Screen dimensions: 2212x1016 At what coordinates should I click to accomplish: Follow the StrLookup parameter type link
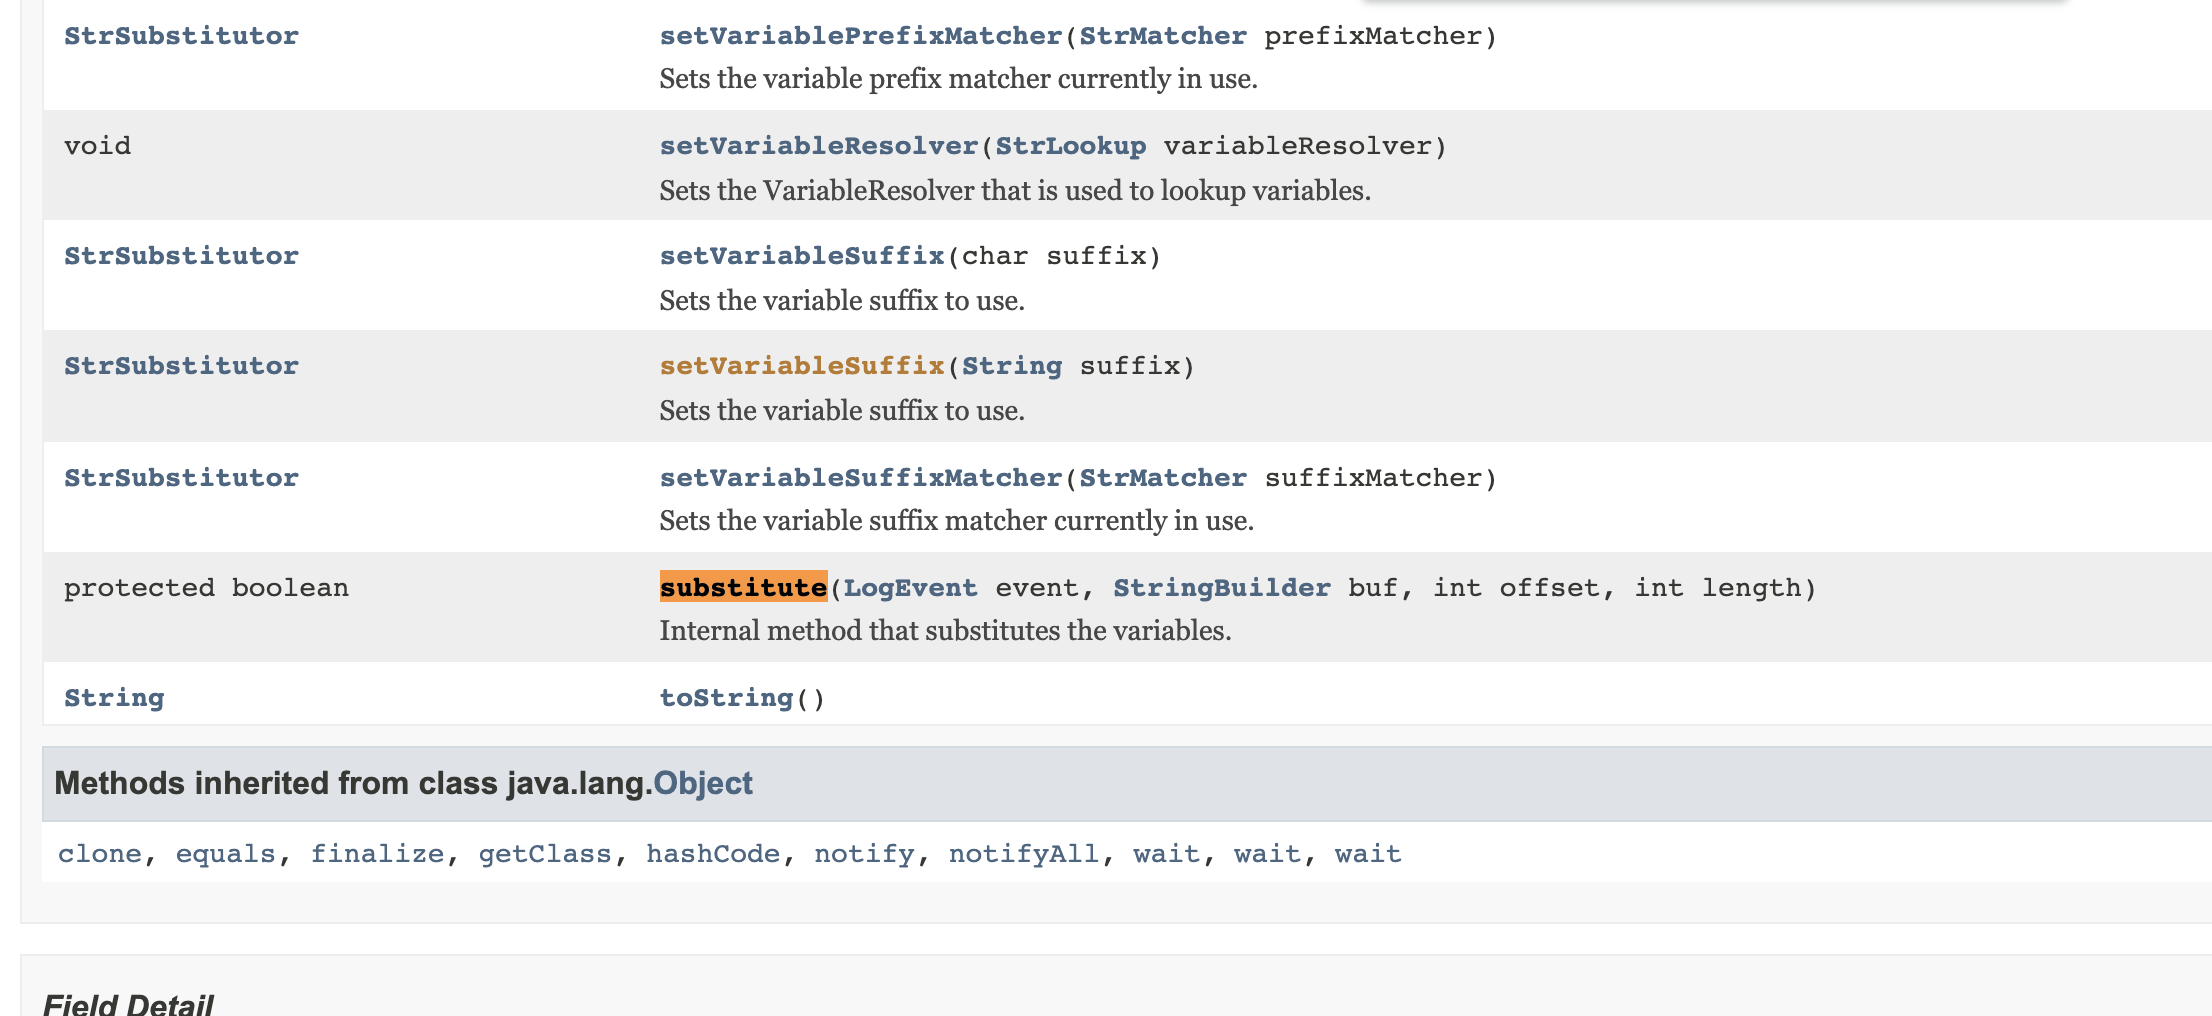[1071, 146]
